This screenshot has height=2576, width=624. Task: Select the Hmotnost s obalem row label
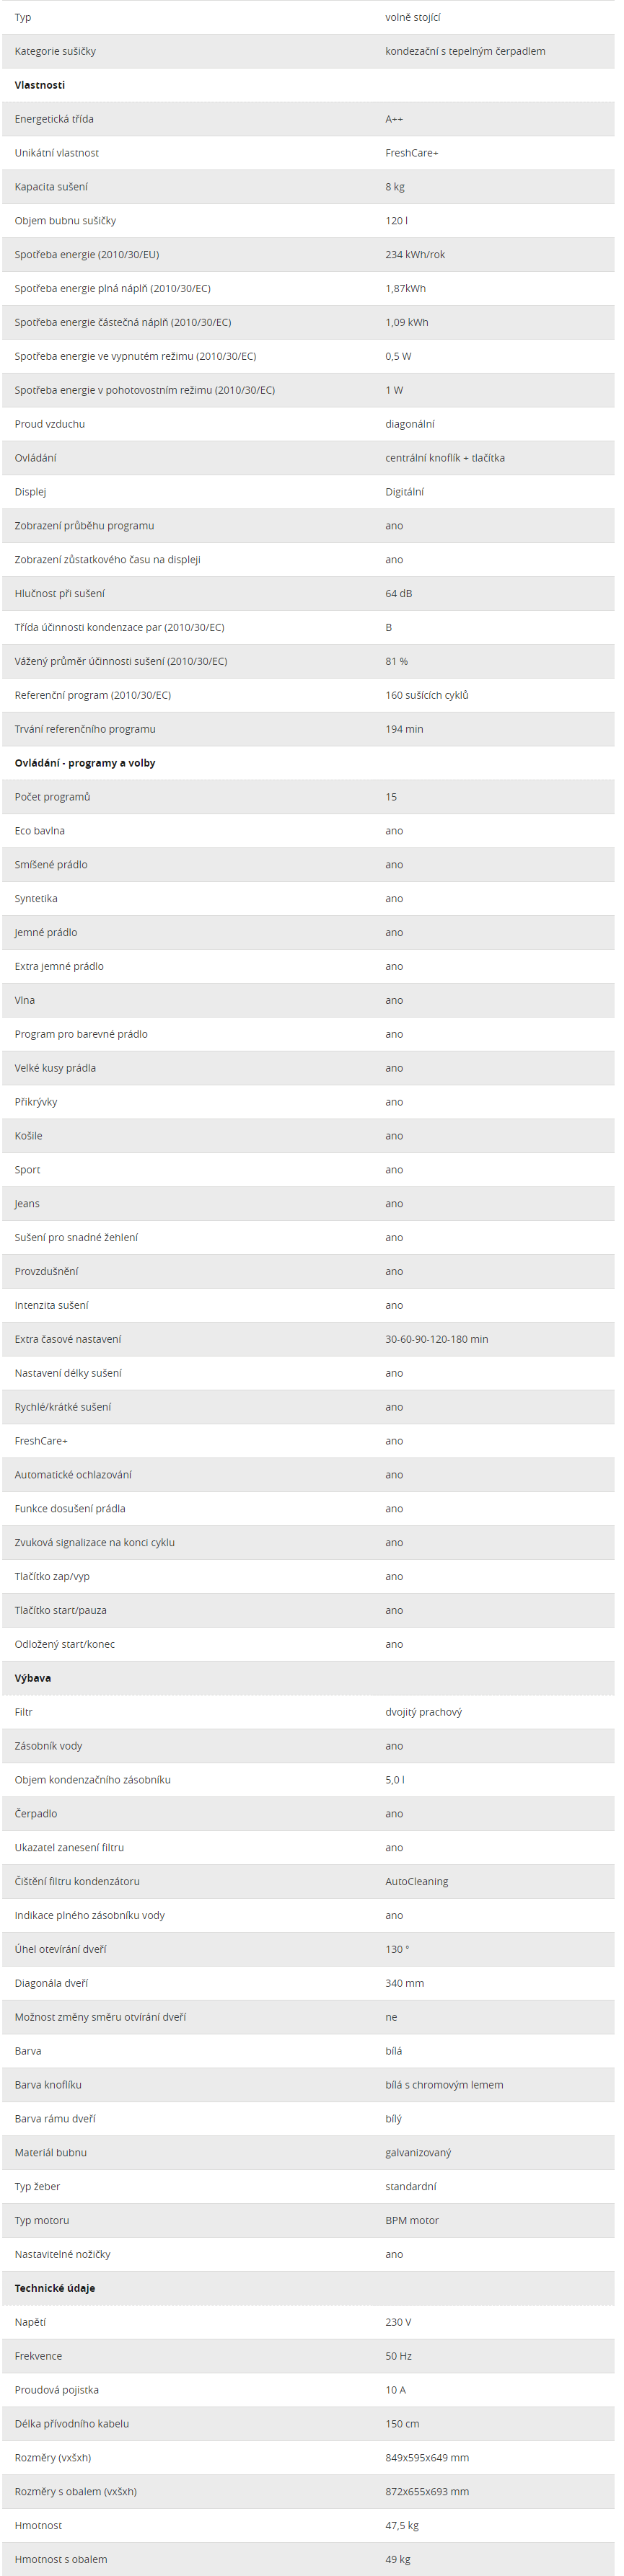point(61,2559)
